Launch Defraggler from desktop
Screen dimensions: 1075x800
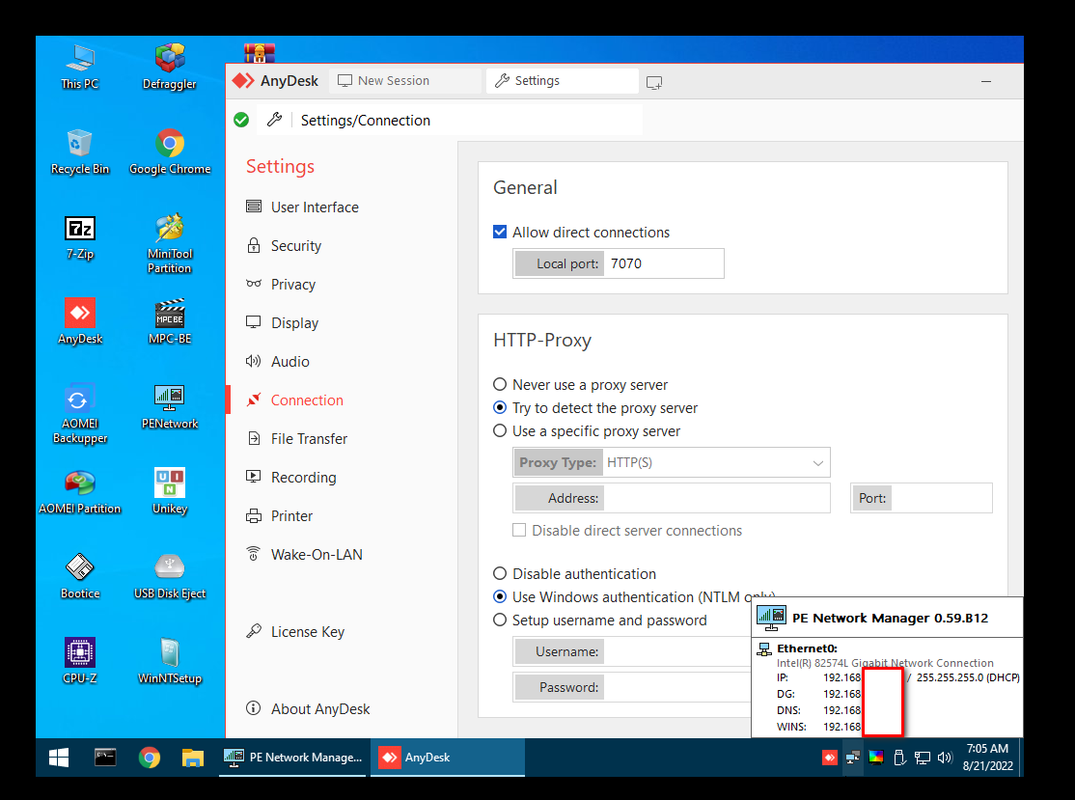tap(169, 66)
